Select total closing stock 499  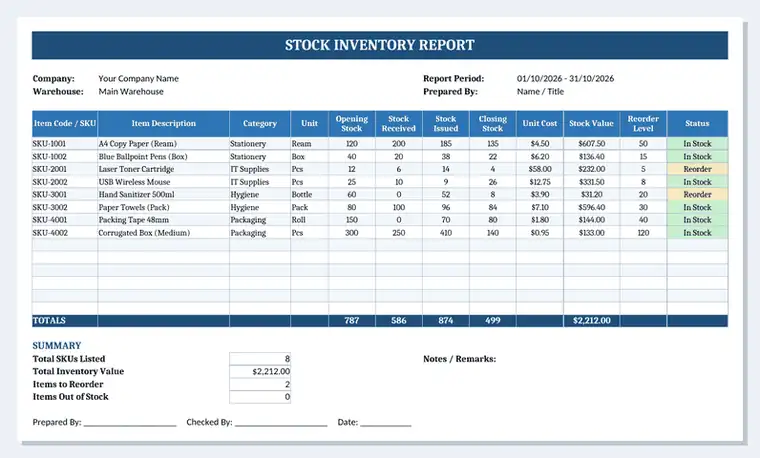(x=492, y=320)
